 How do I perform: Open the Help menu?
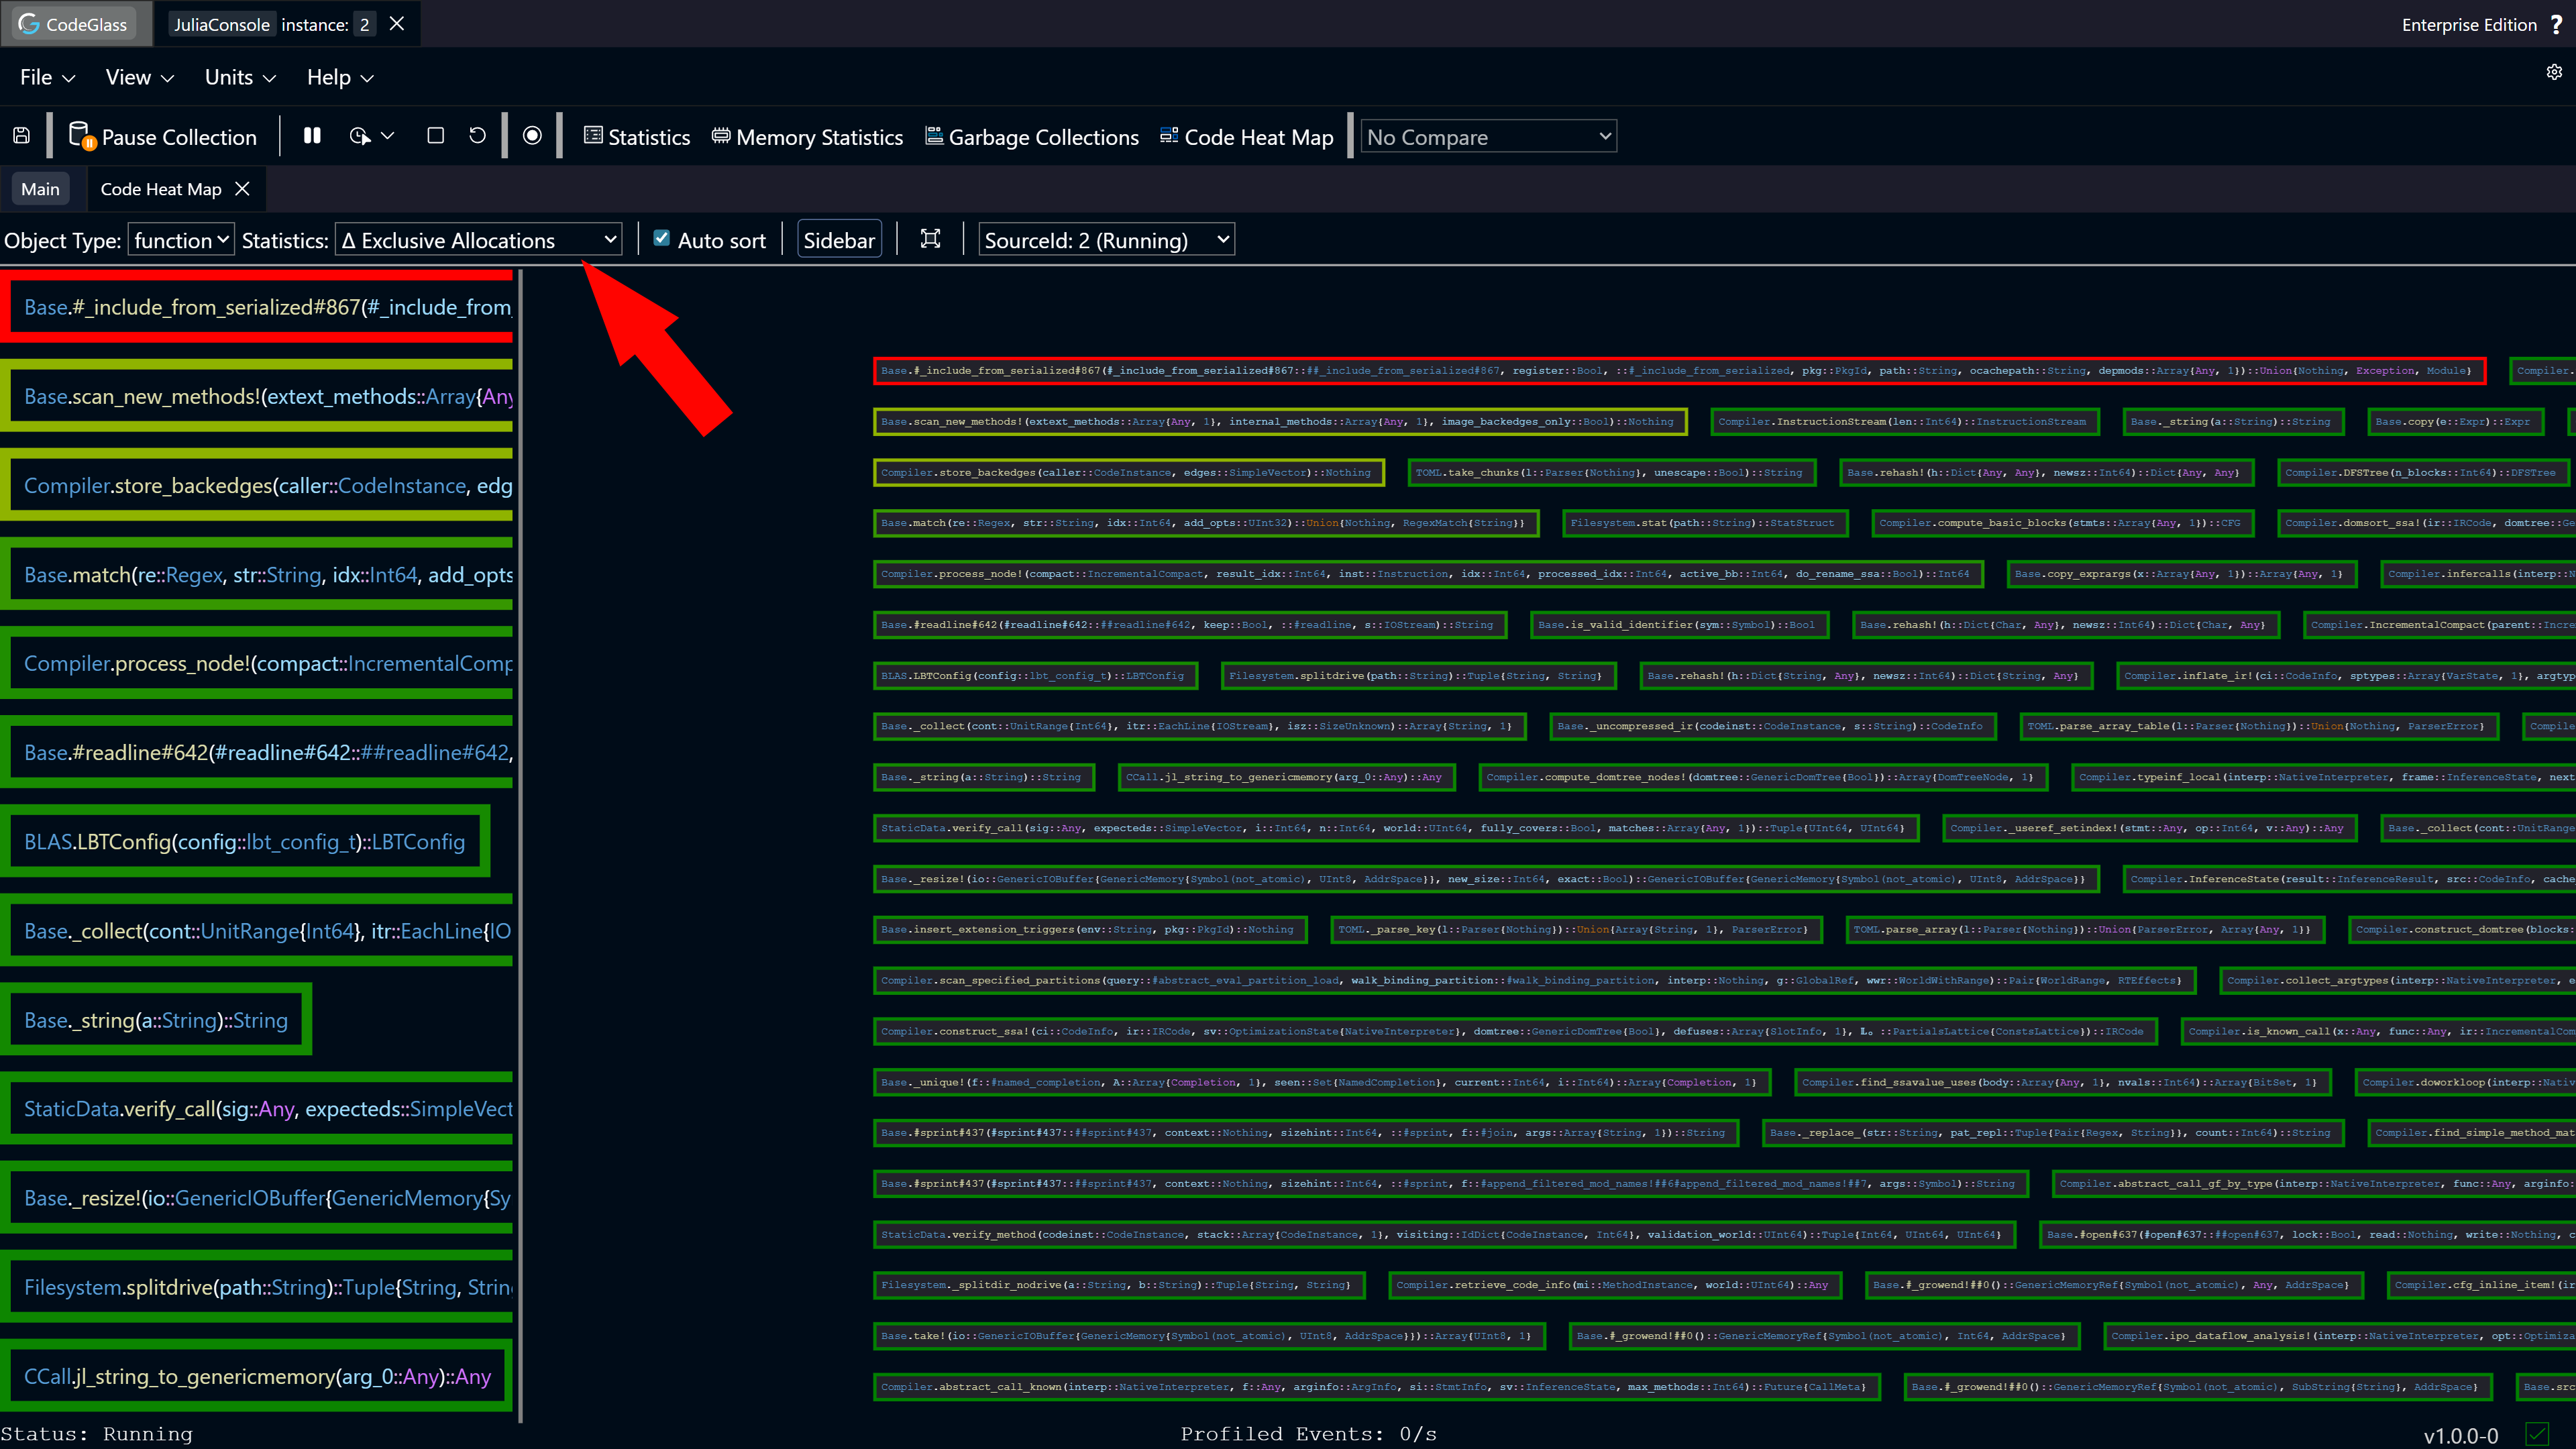point(340,77)
